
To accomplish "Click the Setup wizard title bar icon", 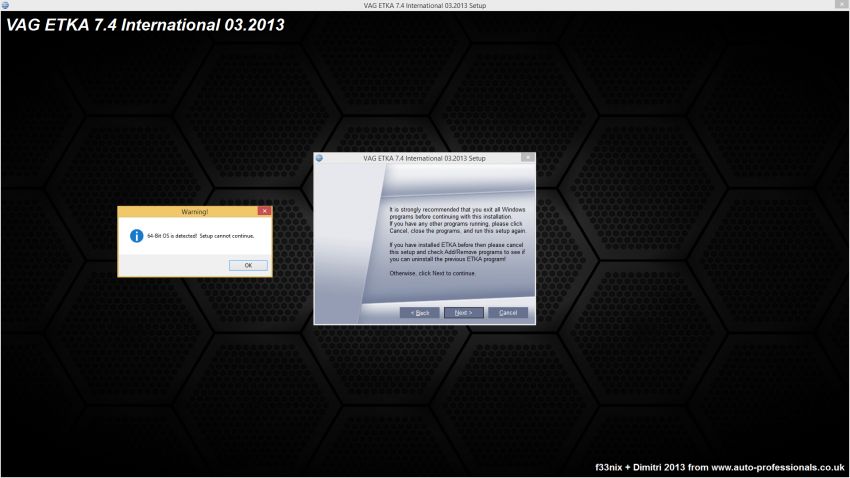I will [x=319, y=158].
